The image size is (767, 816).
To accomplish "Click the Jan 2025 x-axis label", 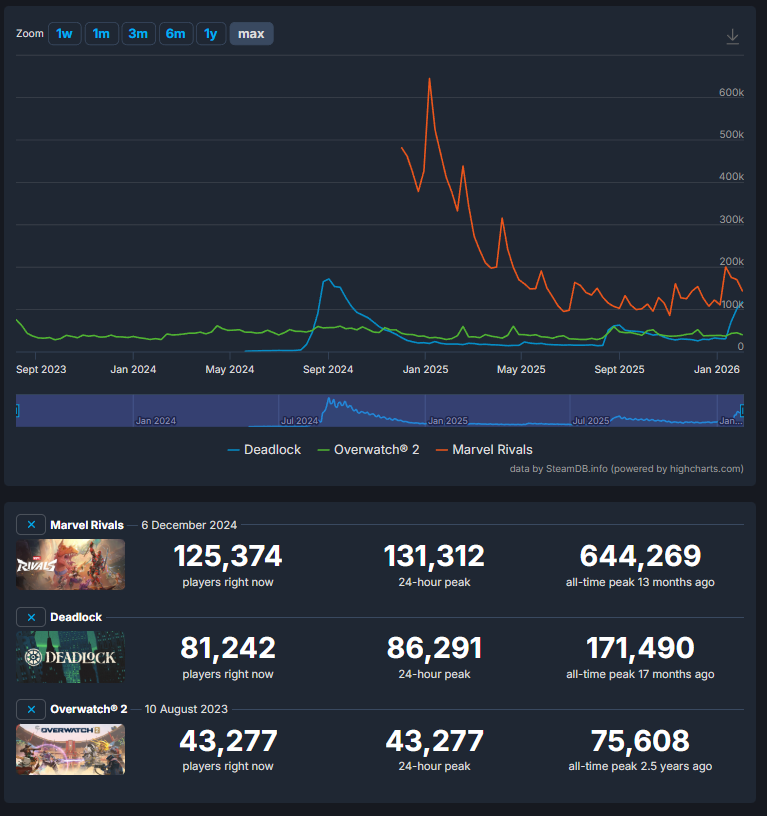I will point(425,369).
